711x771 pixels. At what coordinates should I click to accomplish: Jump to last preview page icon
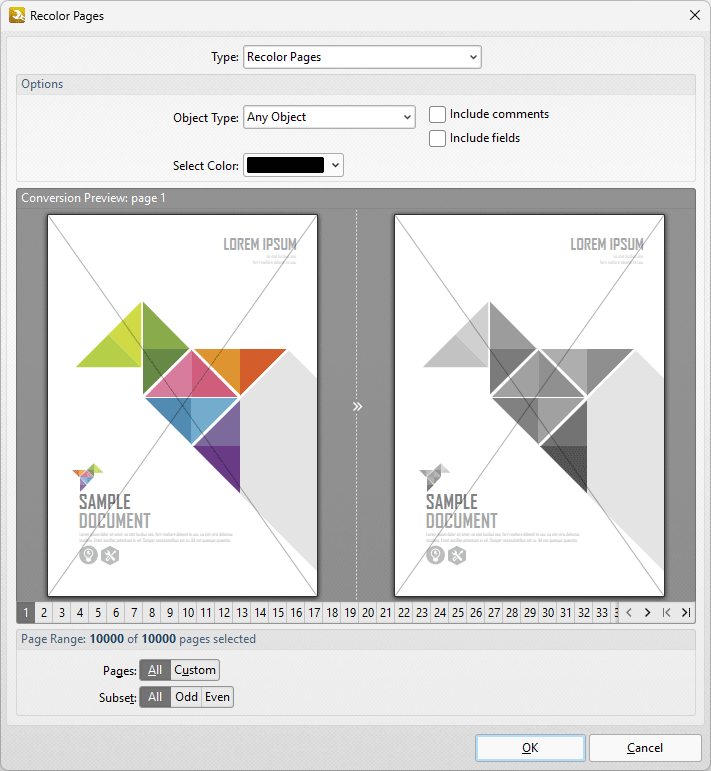pyautogui.click(x=685, y=613)
